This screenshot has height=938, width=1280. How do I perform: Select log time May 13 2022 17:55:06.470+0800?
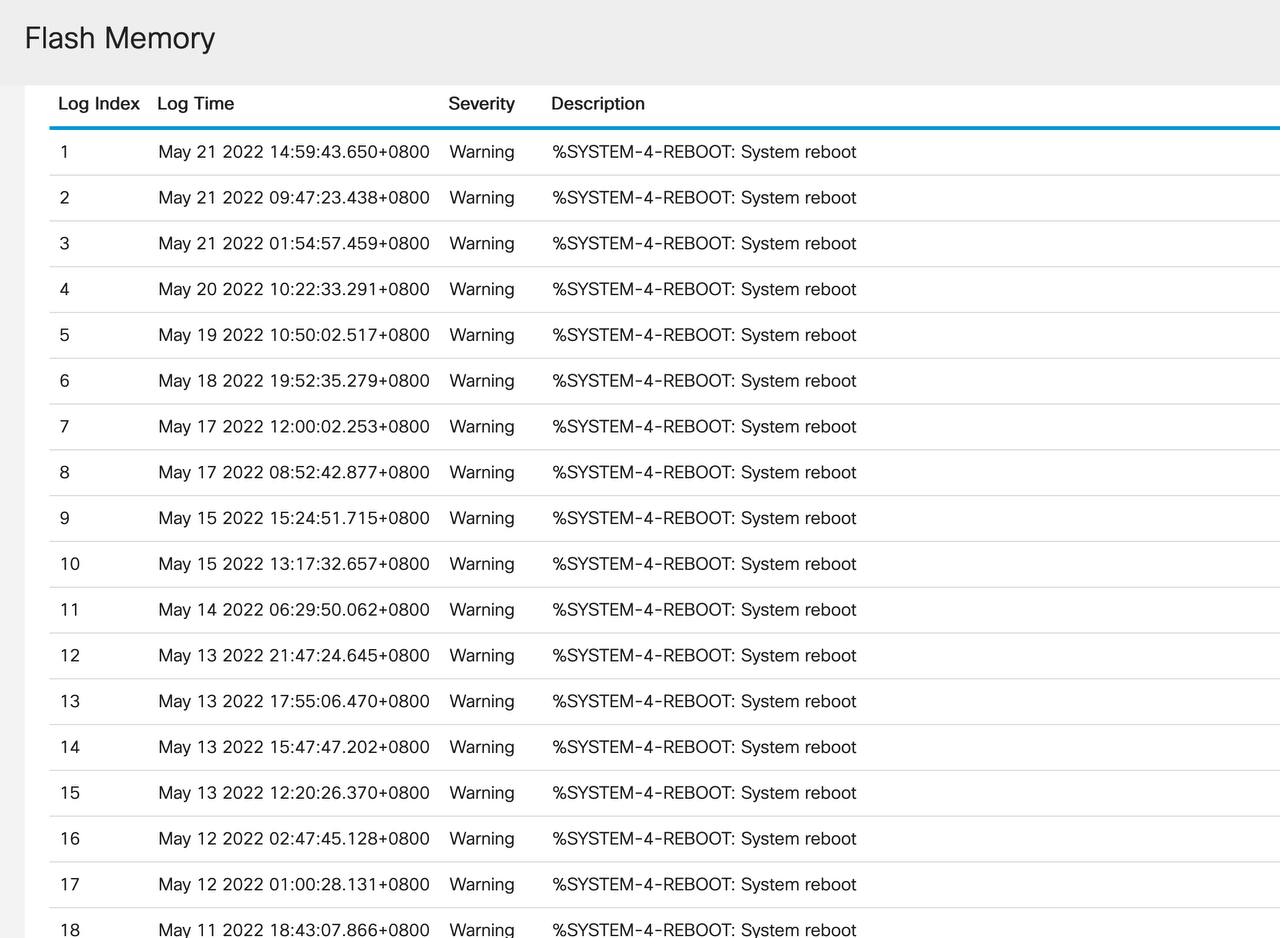click(294, 701)
